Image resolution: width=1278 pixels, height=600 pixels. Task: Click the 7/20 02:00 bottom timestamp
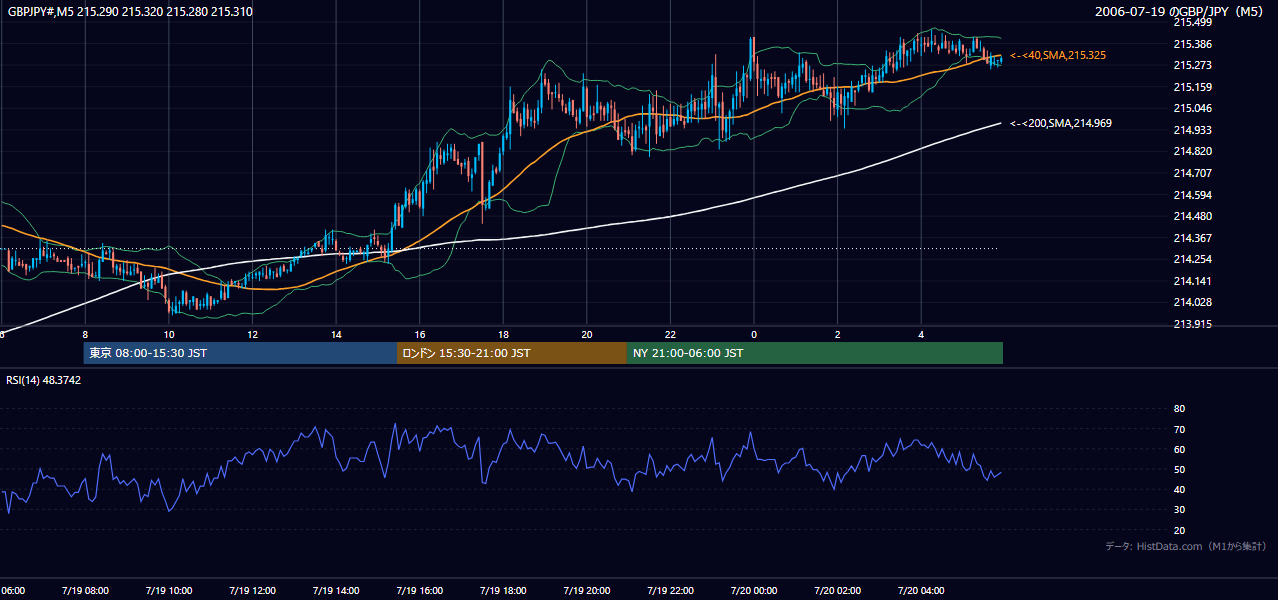(837, 590)
